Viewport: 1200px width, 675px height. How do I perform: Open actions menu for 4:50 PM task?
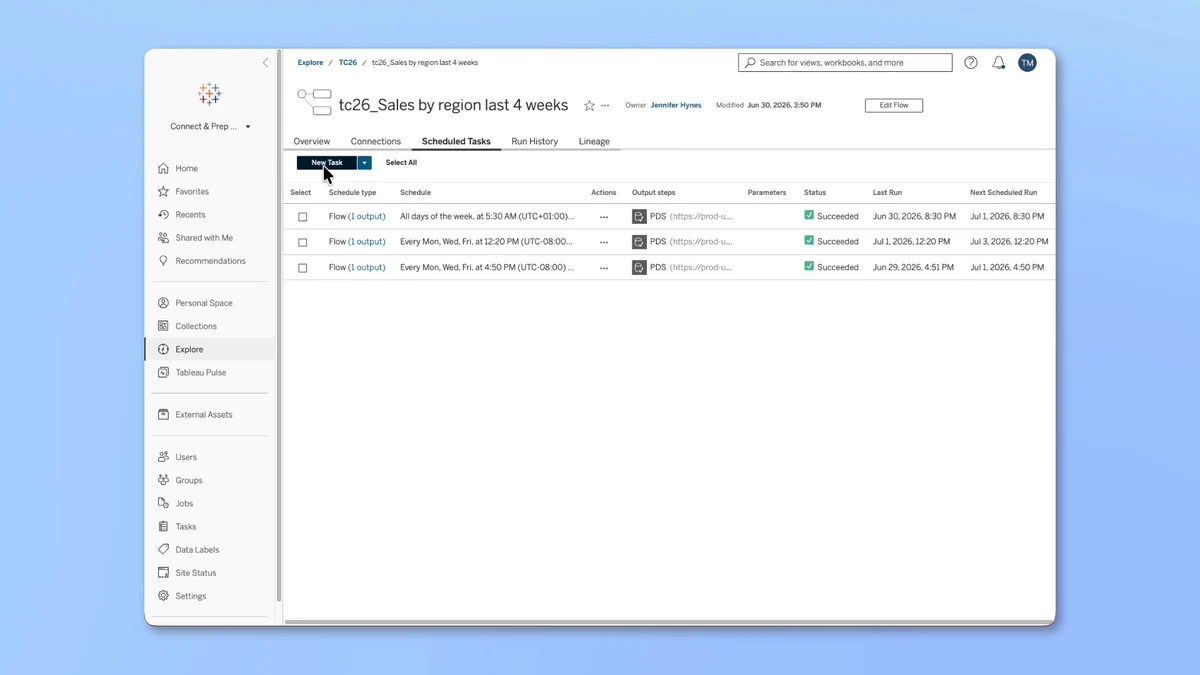click(x=604, y=268)
